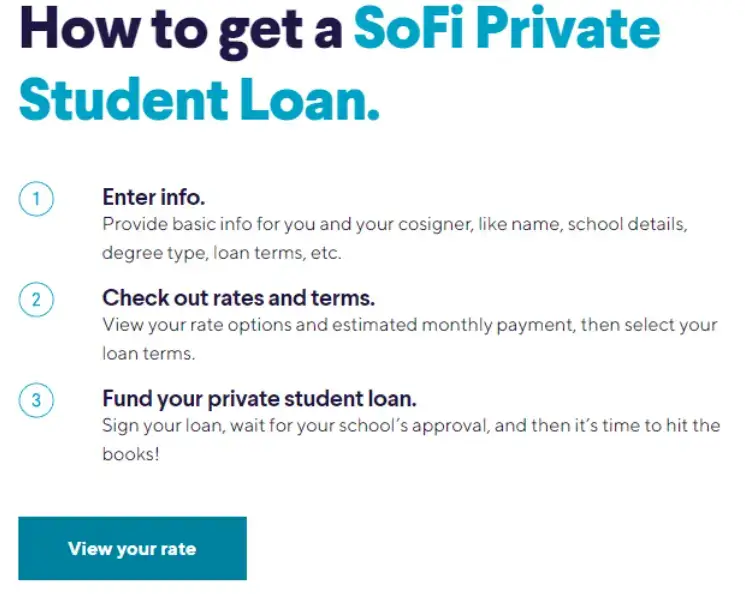The image size is (745, 594).
Task: Select the step 2 circle icon
Action: 36,299
